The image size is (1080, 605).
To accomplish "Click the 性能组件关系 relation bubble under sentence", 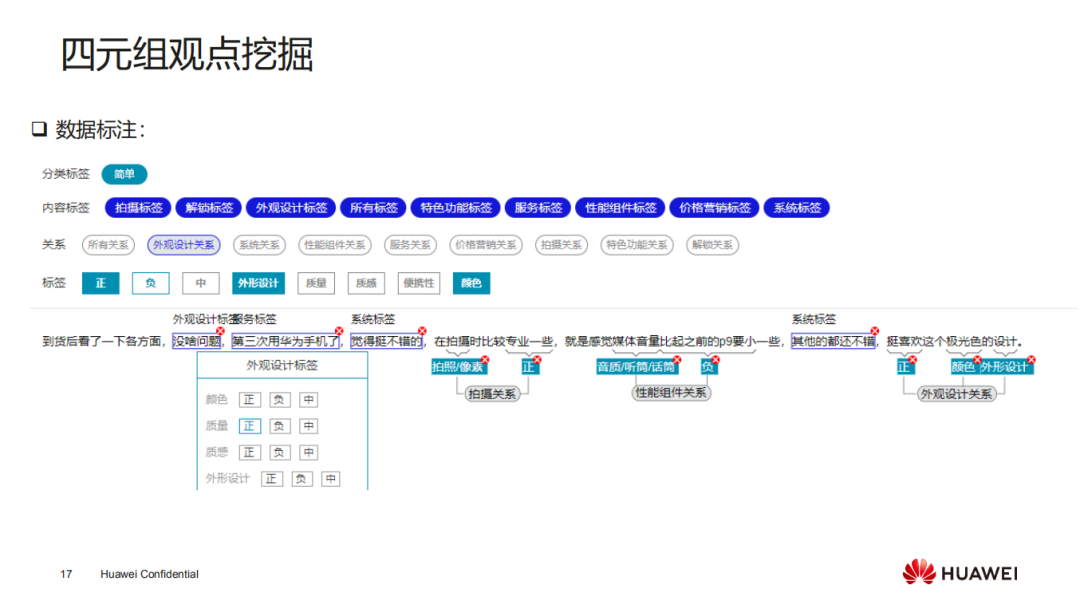I will (671, 393).
